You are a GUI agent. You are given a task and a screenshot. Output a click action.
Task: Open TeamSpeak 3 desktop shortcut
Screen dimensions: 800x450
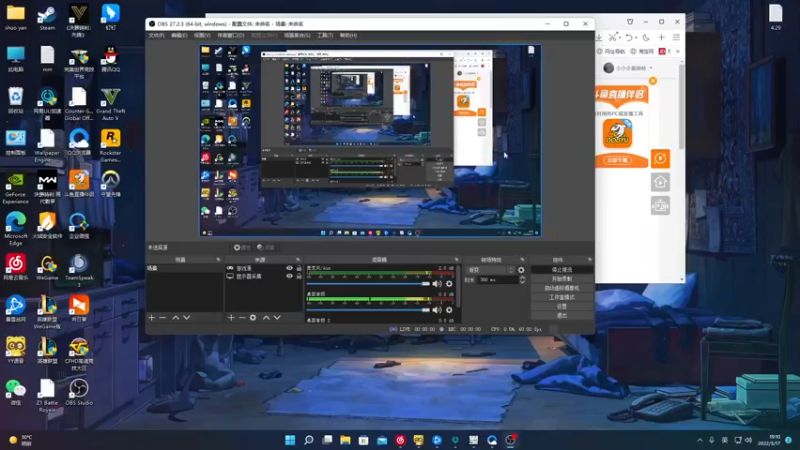79,269
